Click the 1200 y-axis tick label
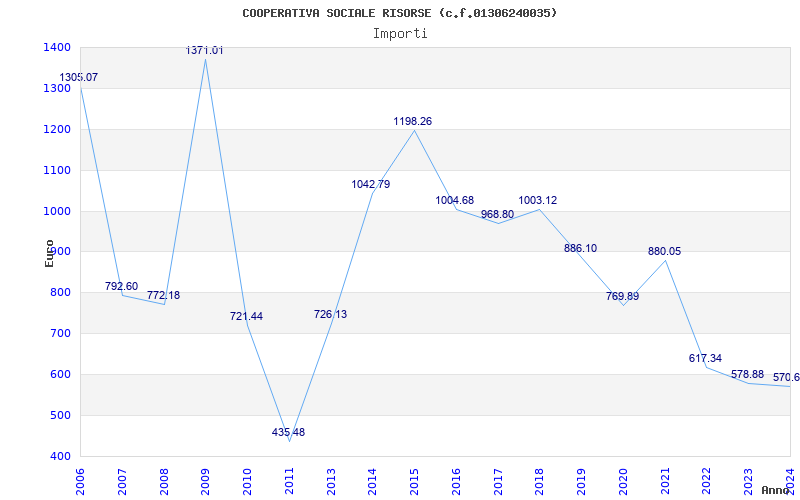The width and height of the screenshot is (800, 500). tap(57, 129)
